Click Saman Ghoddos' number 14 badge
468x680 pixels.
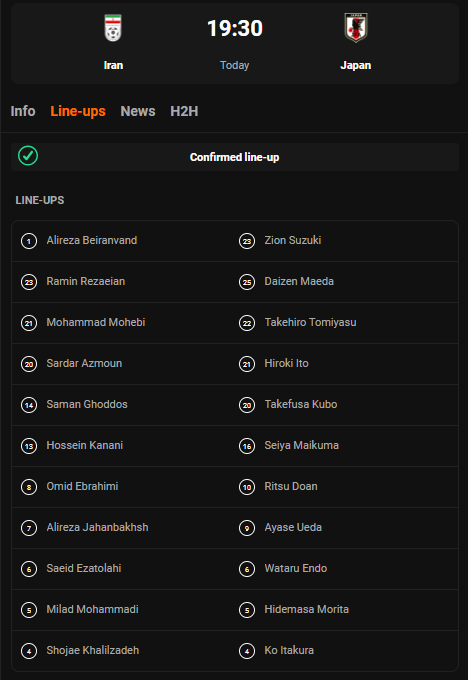tap(29, 405)
